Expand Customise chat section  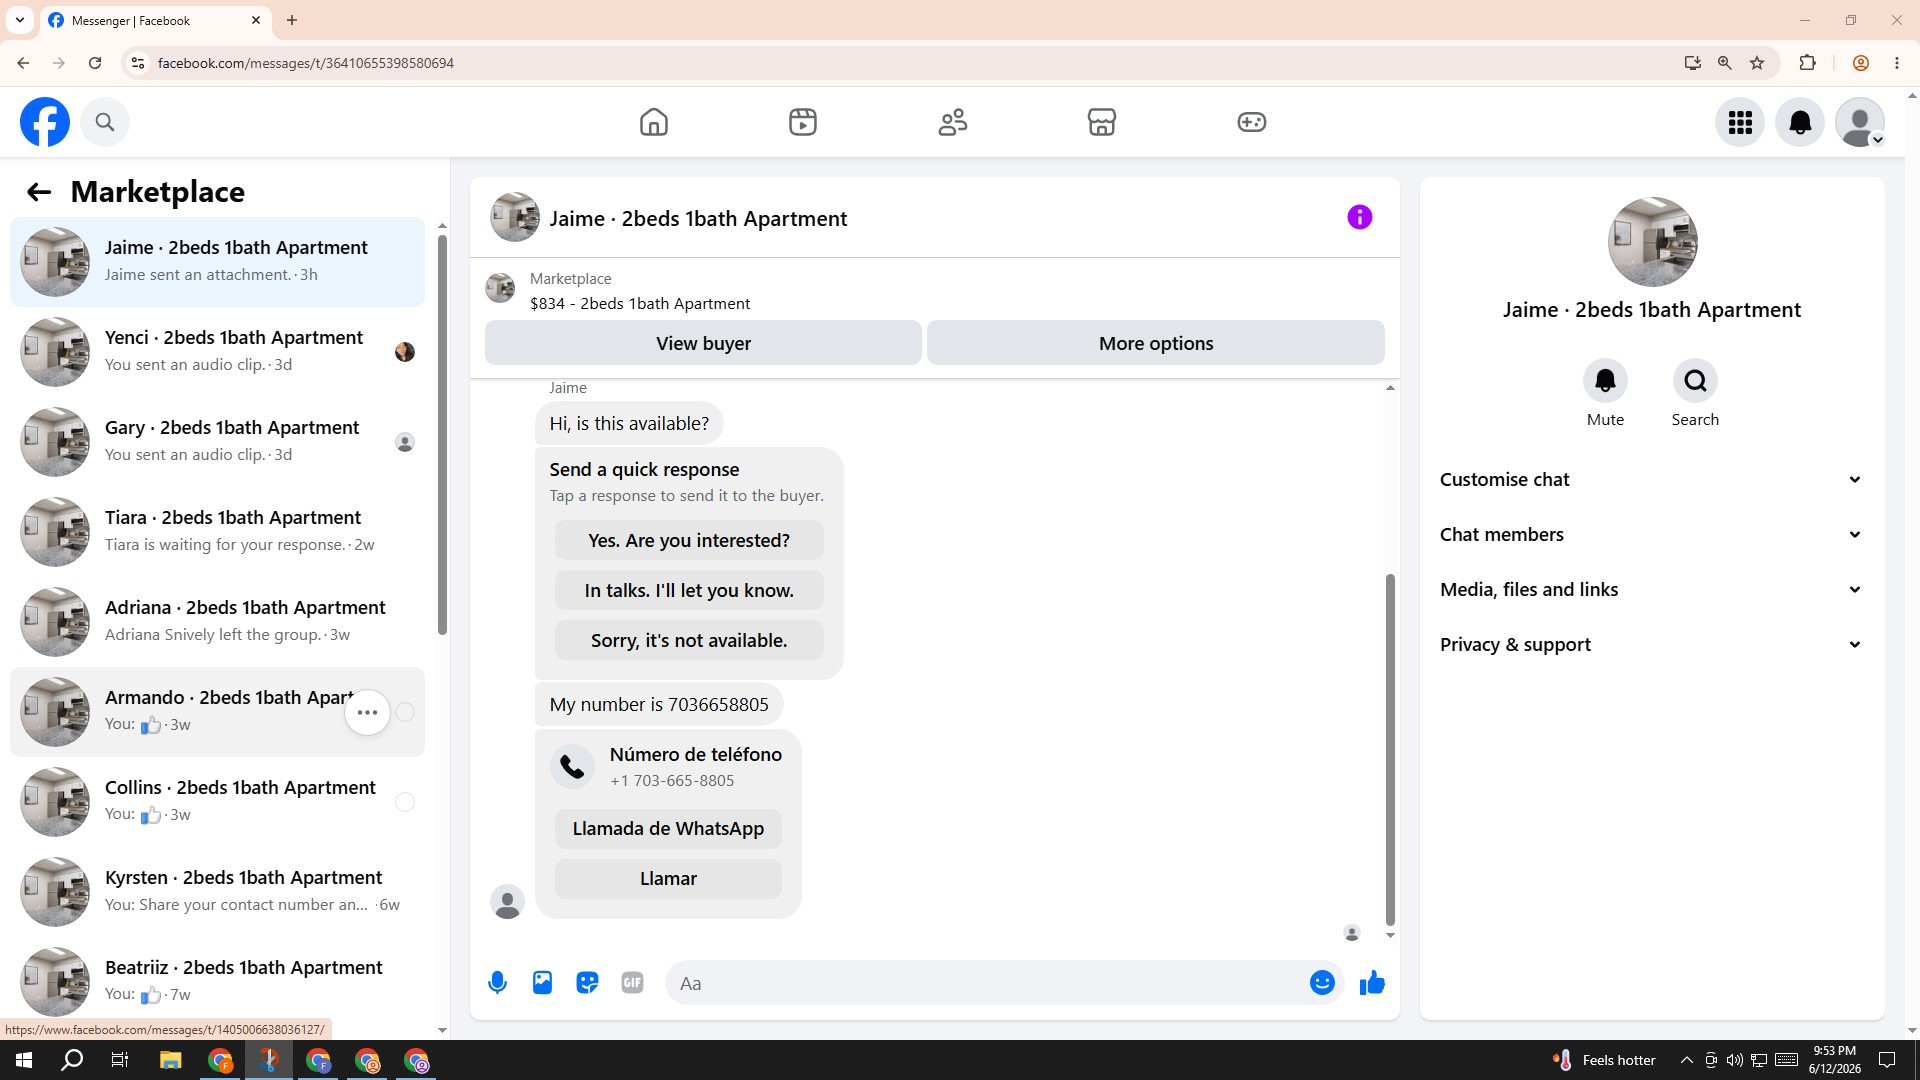(x=1652, y=480)
